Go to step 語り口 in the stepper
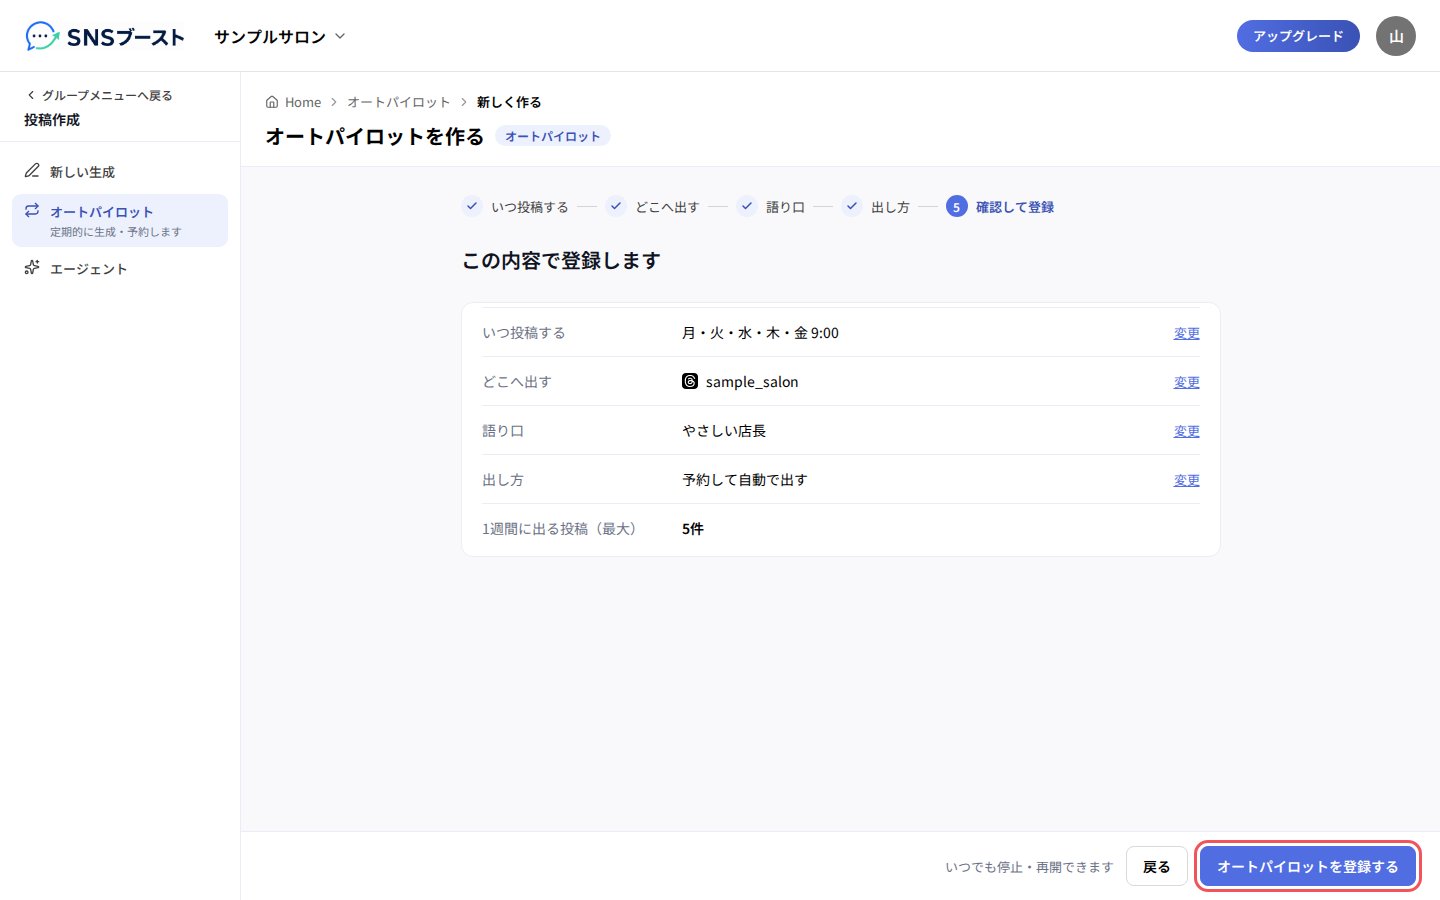This screenshot has height=900, width=1440. [771, 207]
